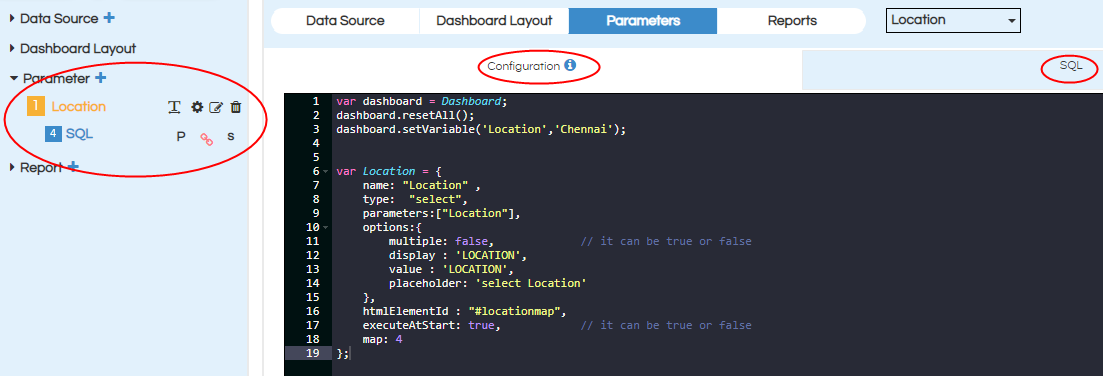Open the Location dropdown selector
Viewport: 1105px width, 376px height.
click(953, 20)
